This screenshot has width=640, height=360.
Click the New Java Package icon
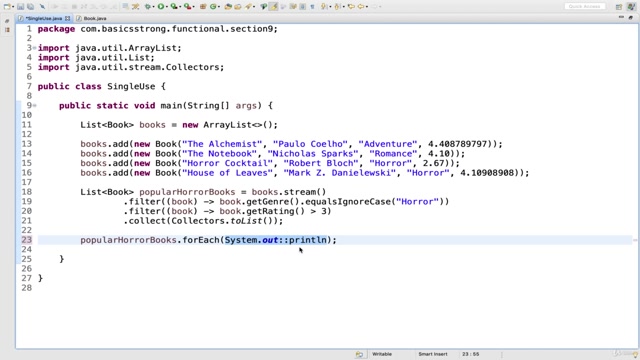click(x=202, y=7)
